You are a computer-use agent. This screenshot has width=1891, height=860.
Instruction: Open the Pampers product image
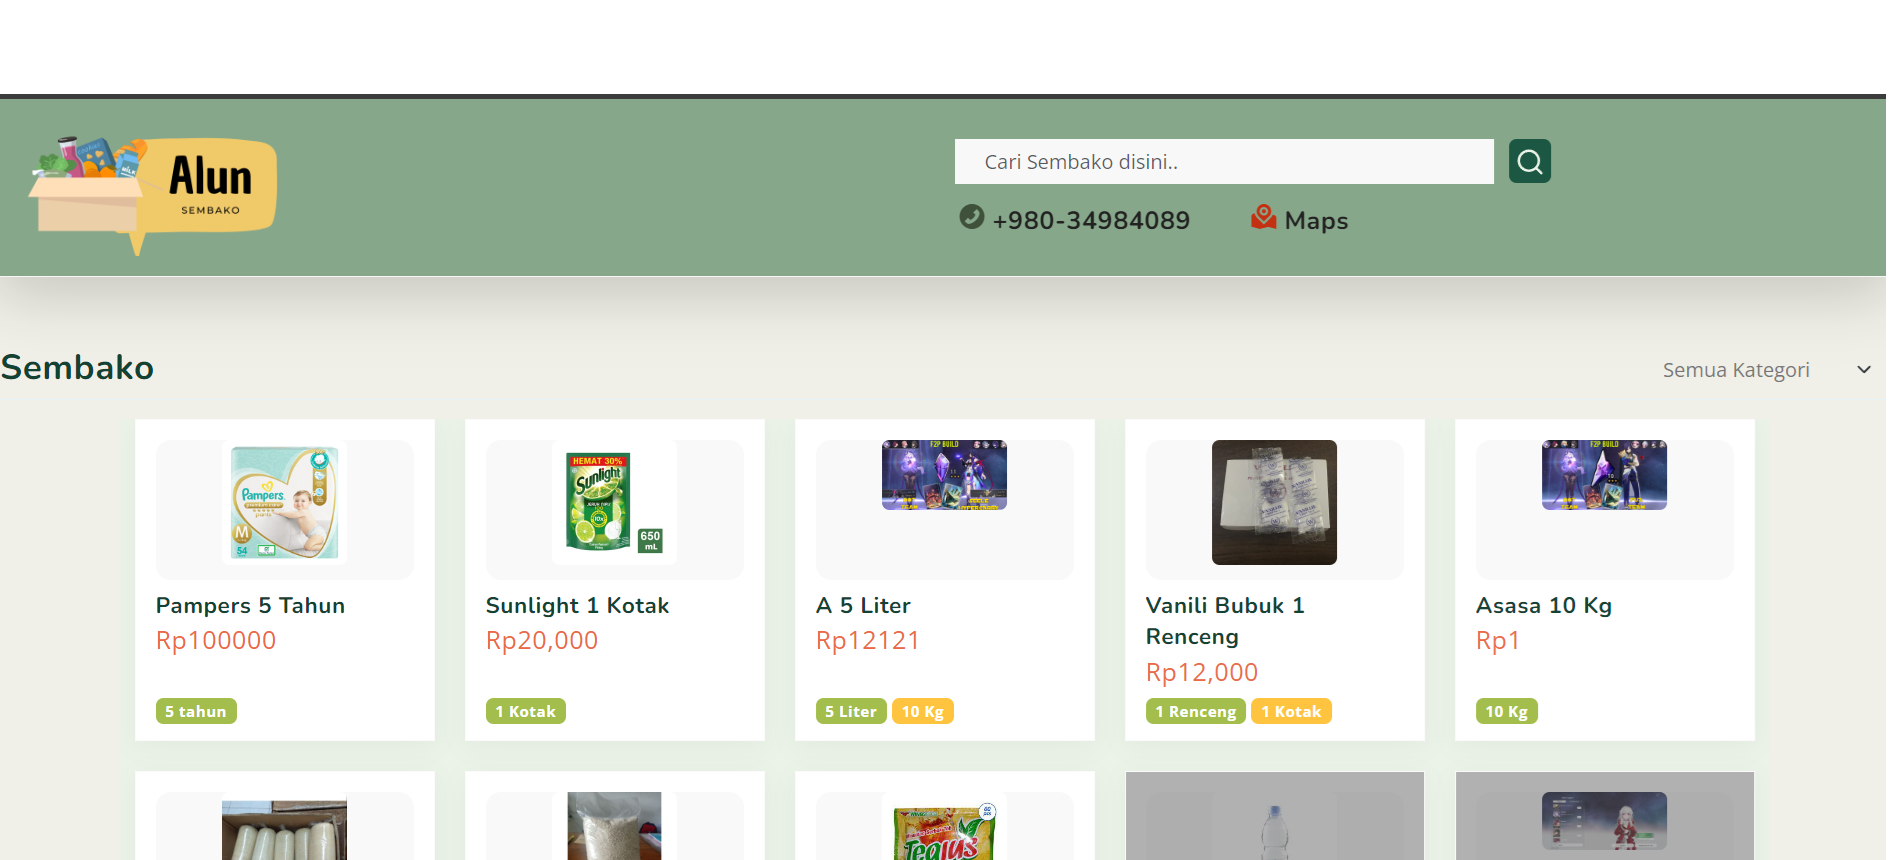click(285, 502)
